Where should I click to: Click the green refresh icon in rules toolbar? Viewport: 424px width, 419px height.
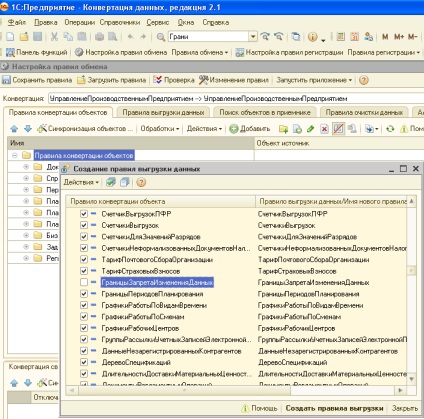pos(390,129)
